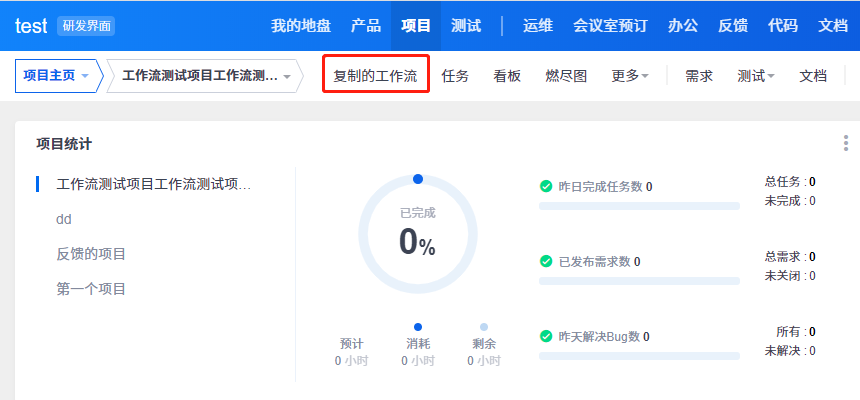Switch to the 产品 top menu
Image resolution: width=860 pixels, height=400 pixels.
point(365,26)
